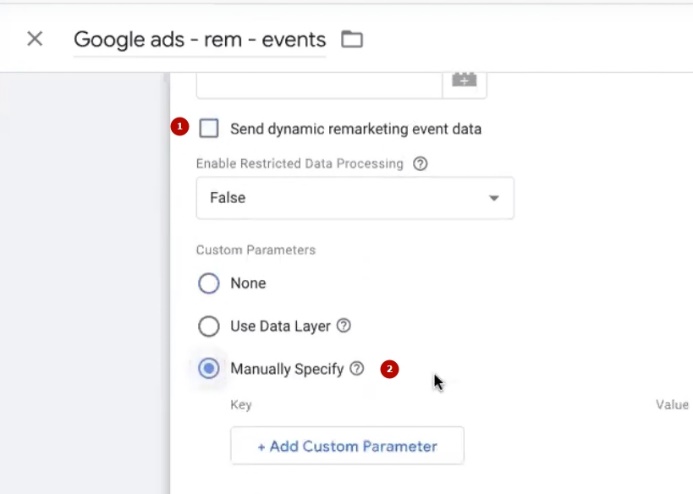693x494 pixels.
Task: Edit the tag name Google ads - rem - events
Action: coord(200,40)
